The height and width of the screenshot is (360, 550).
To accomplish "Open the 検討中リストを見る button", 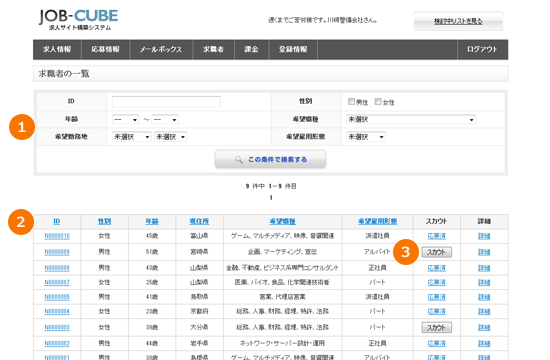I will [x=458, y=21].
